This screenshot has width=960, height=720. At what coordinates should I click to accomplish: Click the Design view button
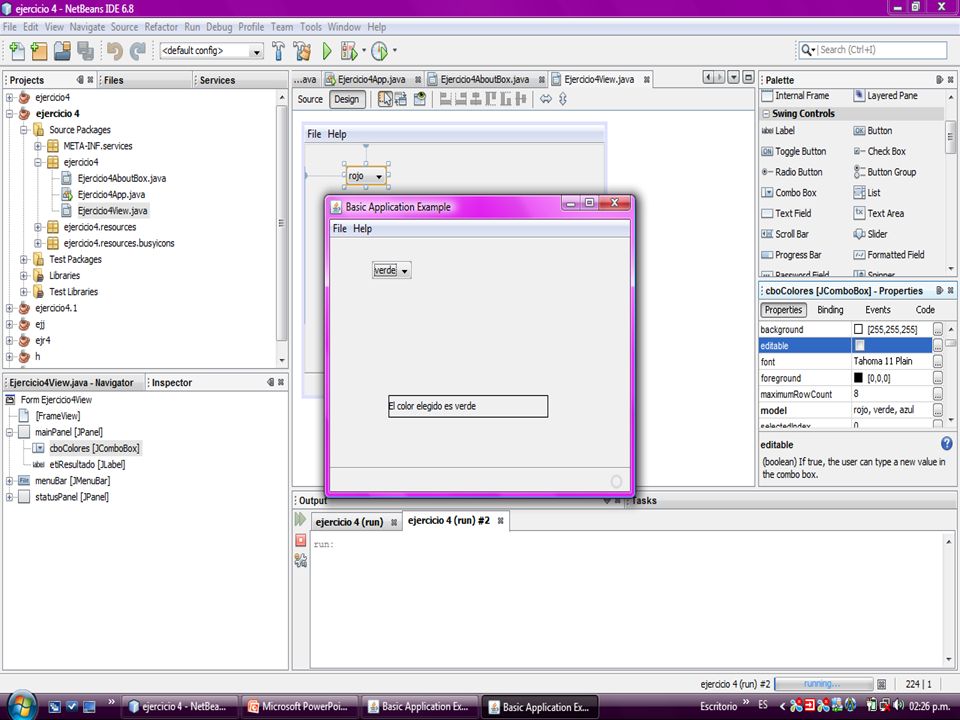pos(347,99)
